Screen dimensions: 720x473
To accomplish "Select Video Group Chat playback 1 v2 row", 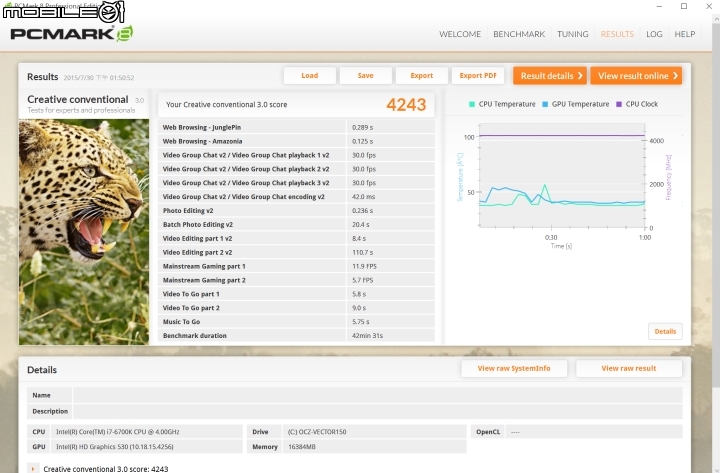I will (296, 155).
